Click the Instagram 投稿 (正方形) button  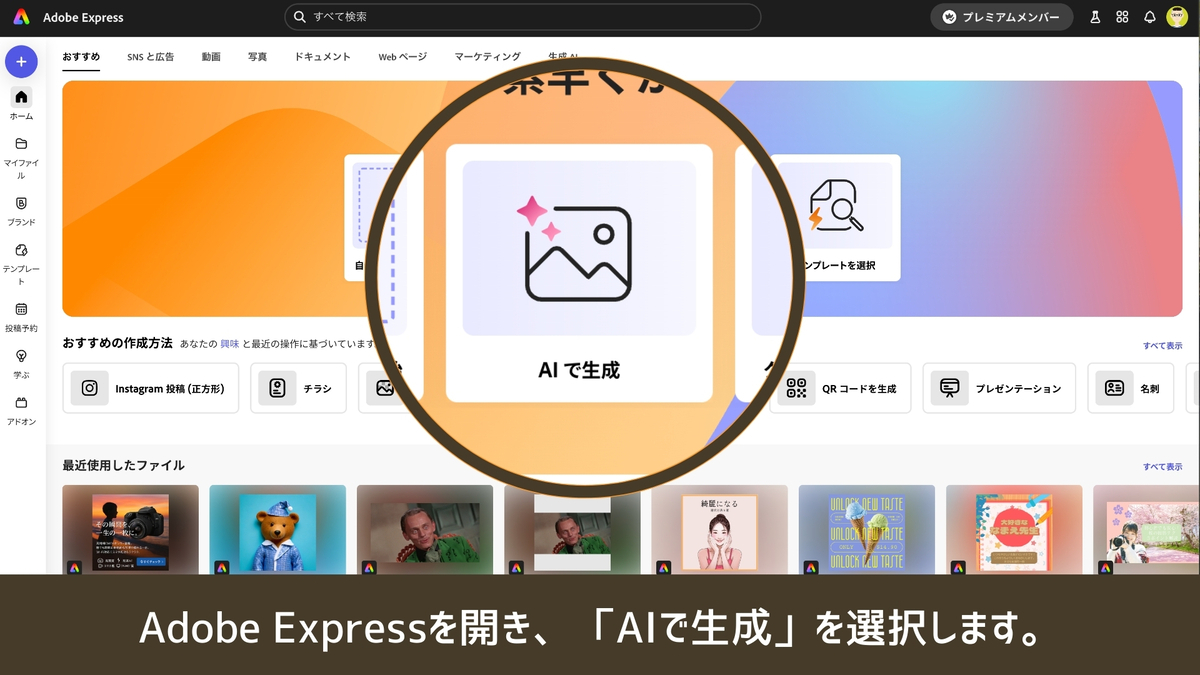(150, 388)
